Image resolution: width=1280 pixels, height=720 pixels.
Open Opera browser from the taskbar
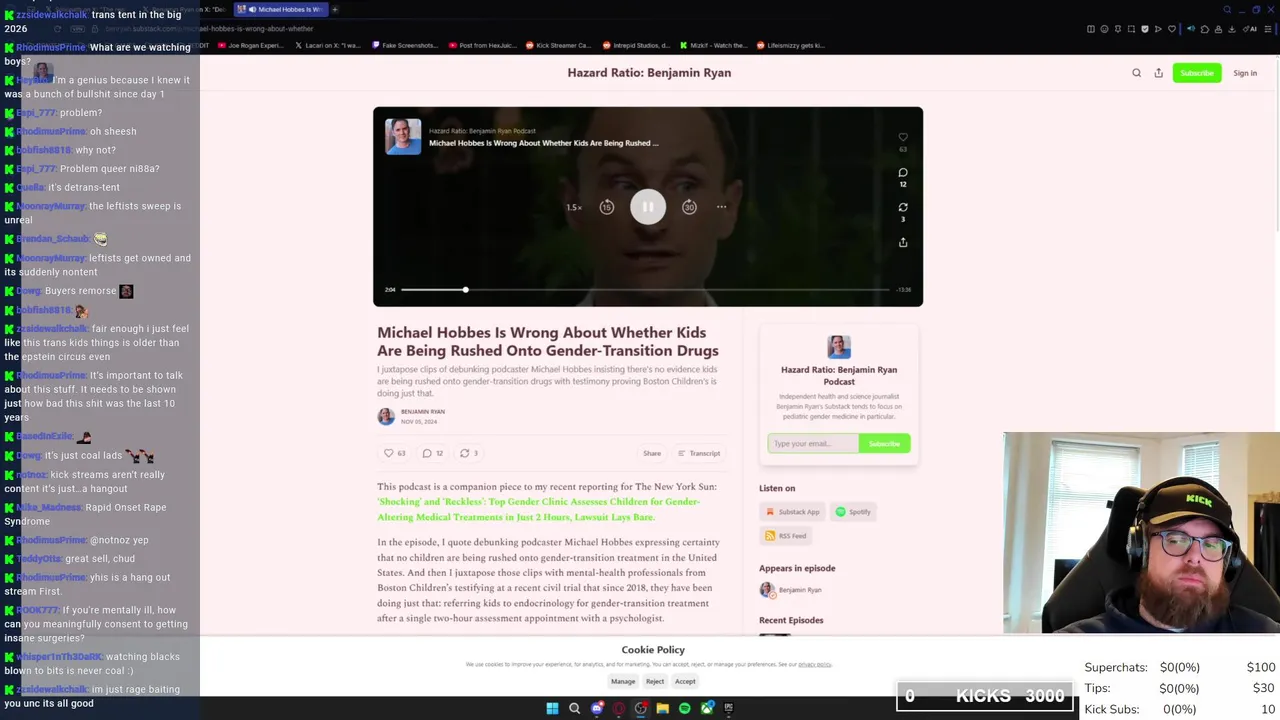point(619,708)
